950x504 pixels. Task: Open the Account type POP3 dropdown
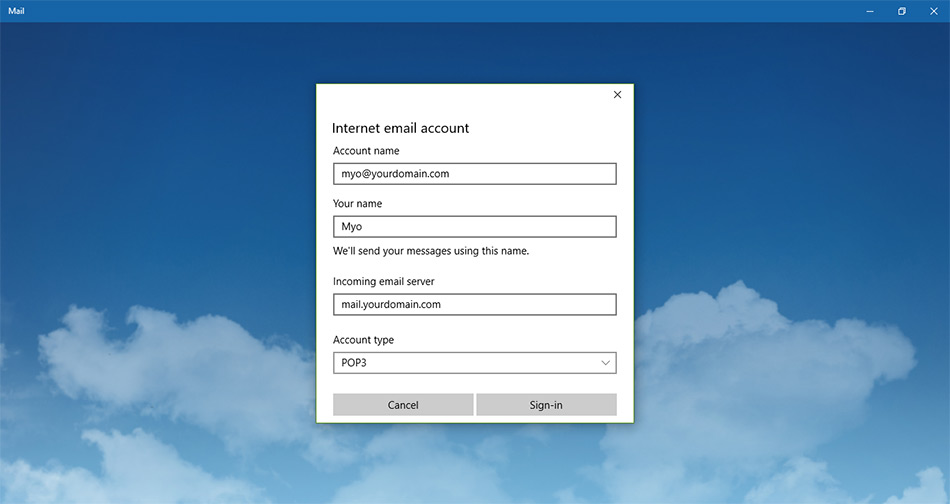(474, 363)
